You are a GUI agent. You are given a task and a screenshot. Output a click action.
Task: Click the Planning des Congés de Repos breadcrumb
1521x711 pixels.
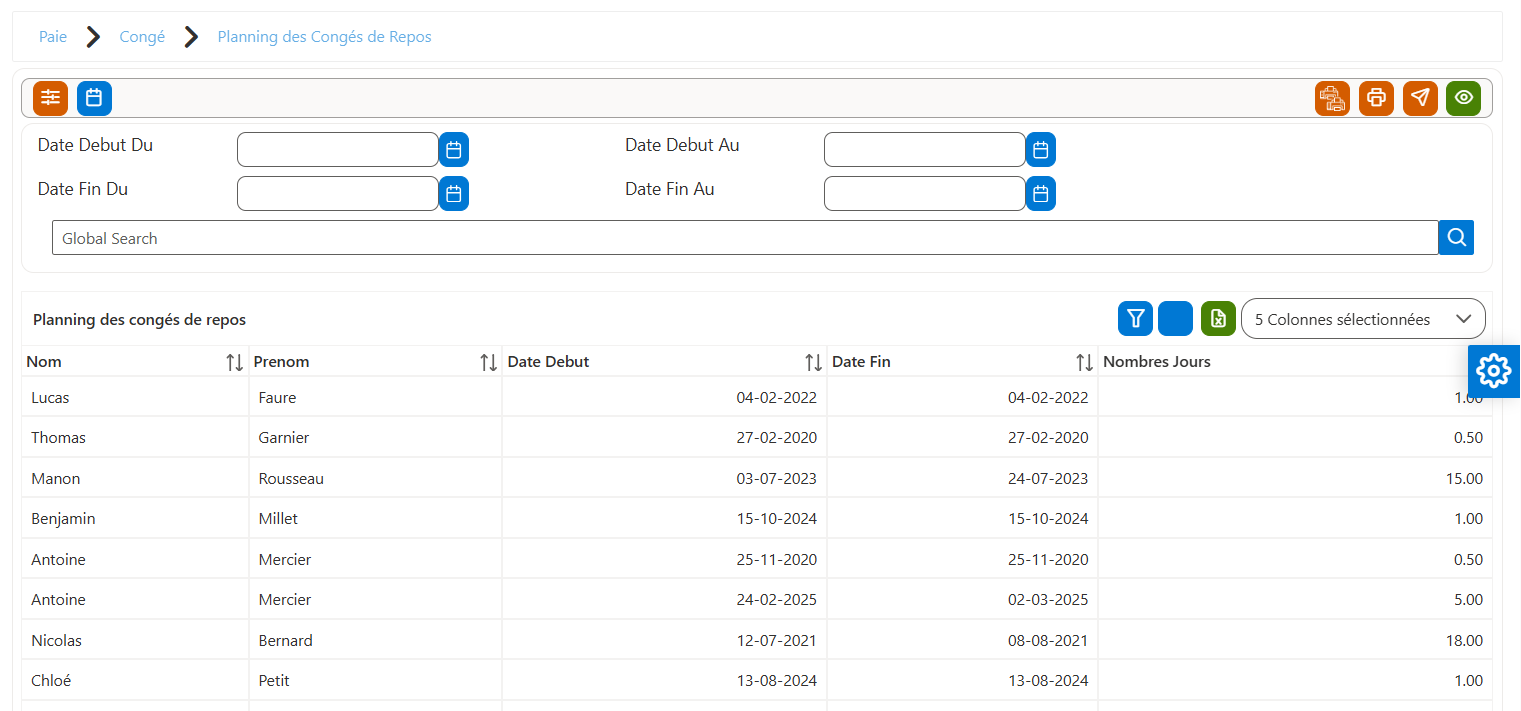[325, 37]
